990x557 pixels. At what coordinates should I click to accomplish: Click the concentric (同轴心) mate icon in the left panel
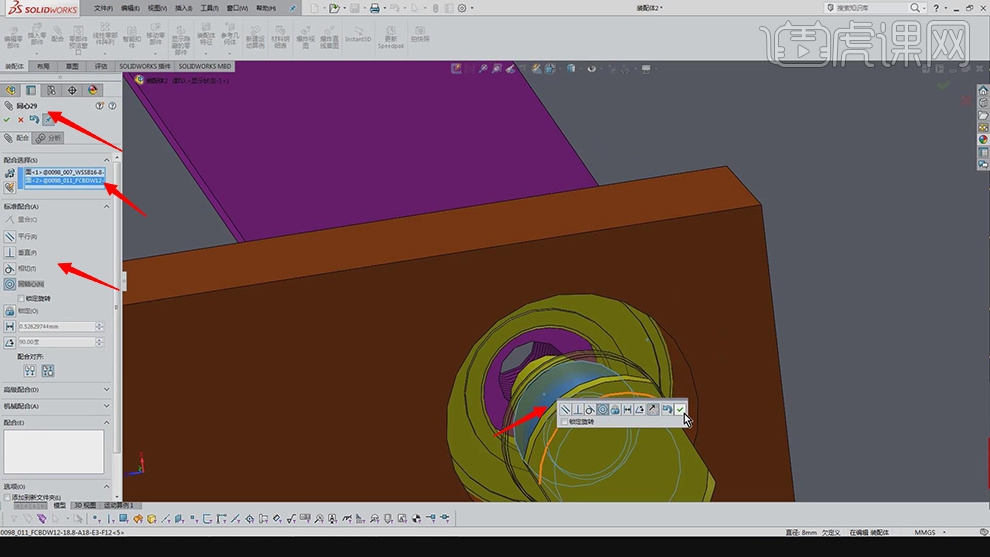tap(10, 284)
